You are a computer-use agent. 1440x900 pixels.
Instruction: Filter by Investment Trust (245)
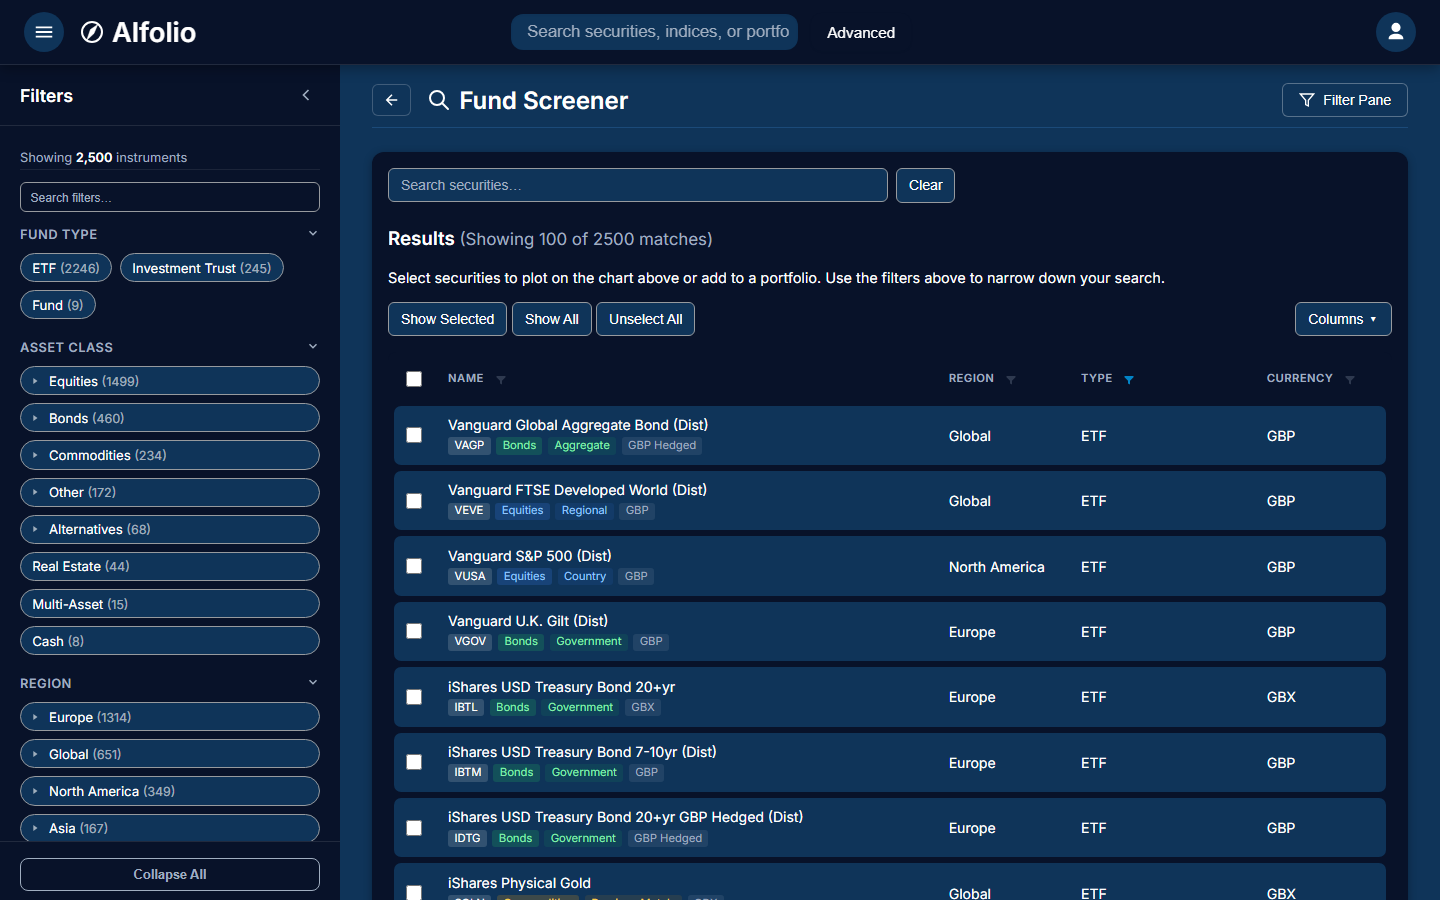202,268
